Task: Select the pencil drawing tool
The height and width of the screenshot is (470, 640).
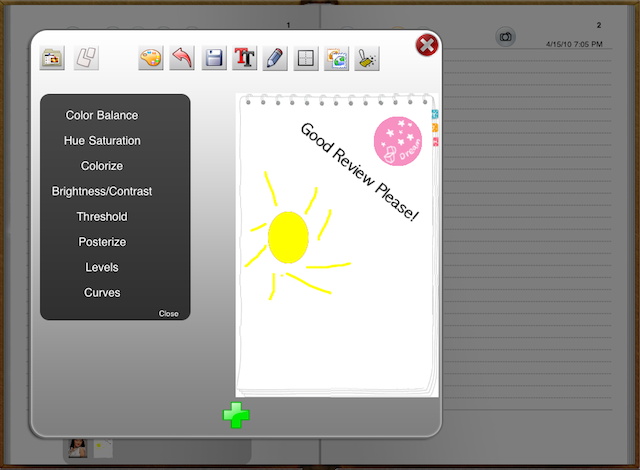Action: click(x=275, y=58)
